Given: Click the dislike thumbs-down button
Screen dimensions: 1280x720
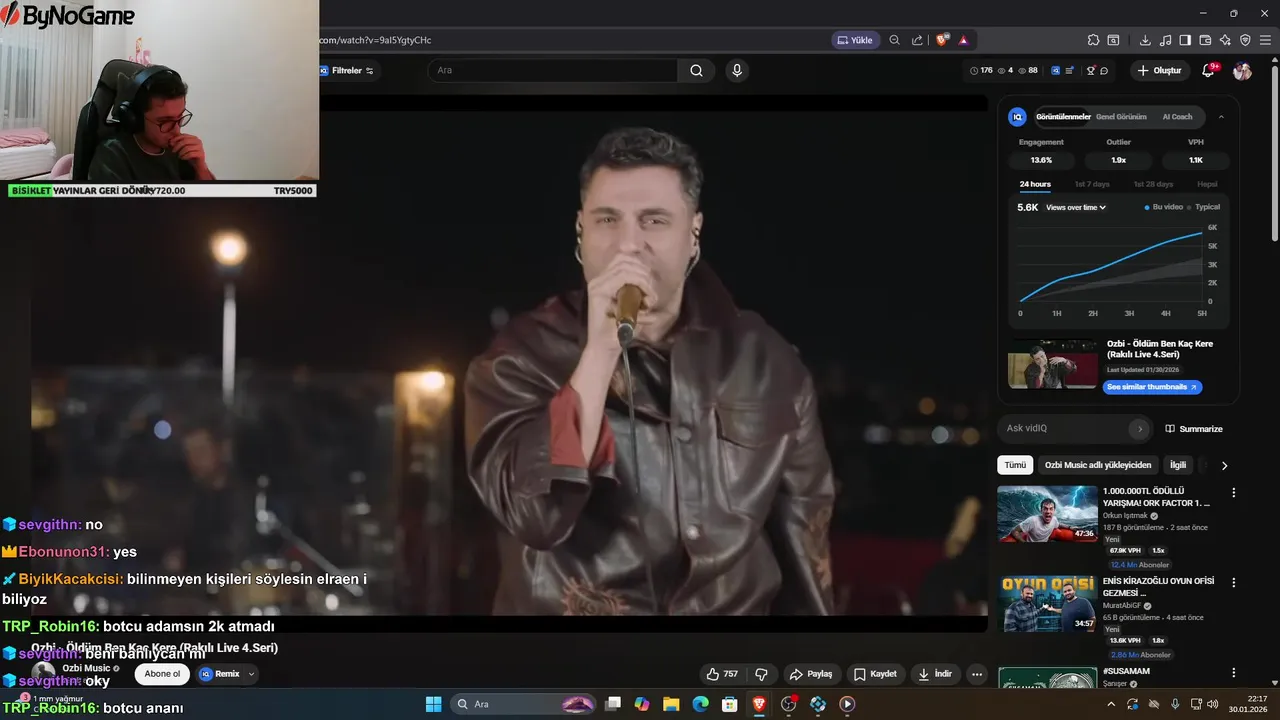Looking at the screenshot, I should (761, 674).
